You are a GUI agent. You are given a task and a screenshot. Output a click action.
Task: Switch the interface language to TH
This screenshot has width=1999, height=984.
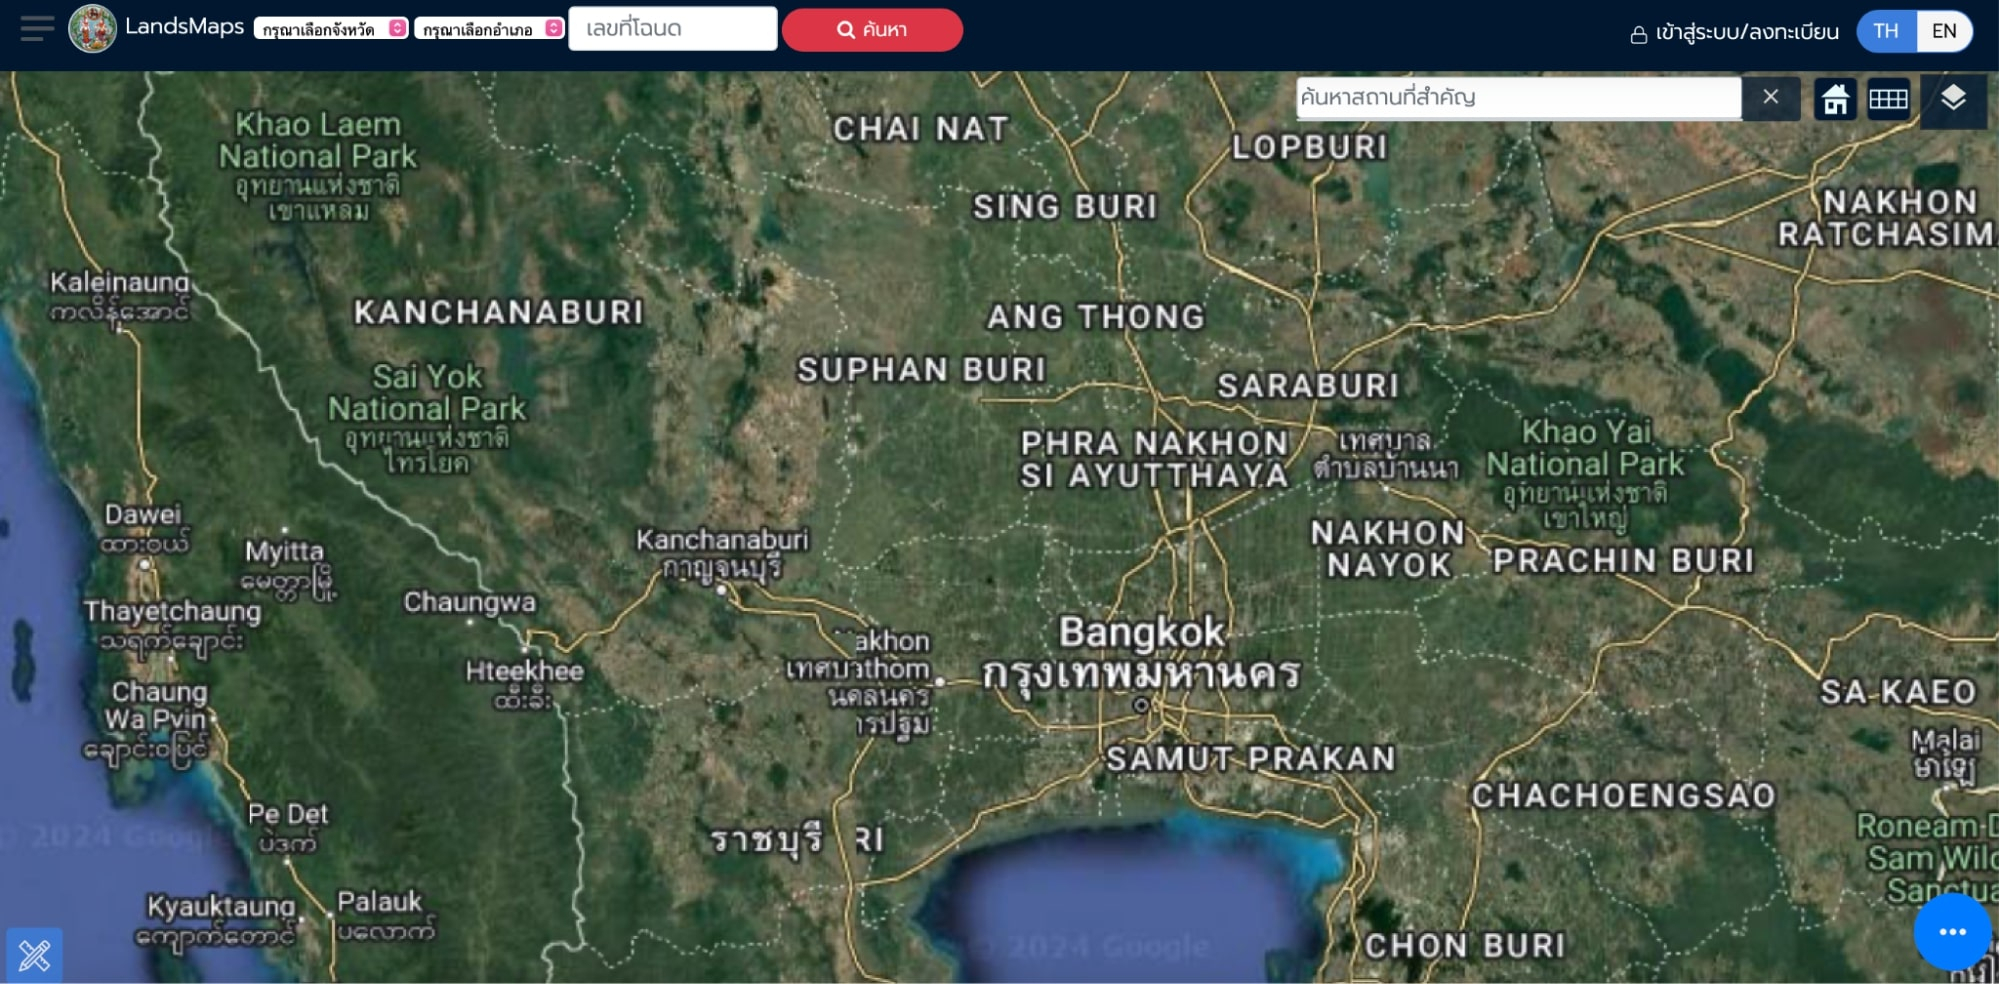(x=1884, y=30)
